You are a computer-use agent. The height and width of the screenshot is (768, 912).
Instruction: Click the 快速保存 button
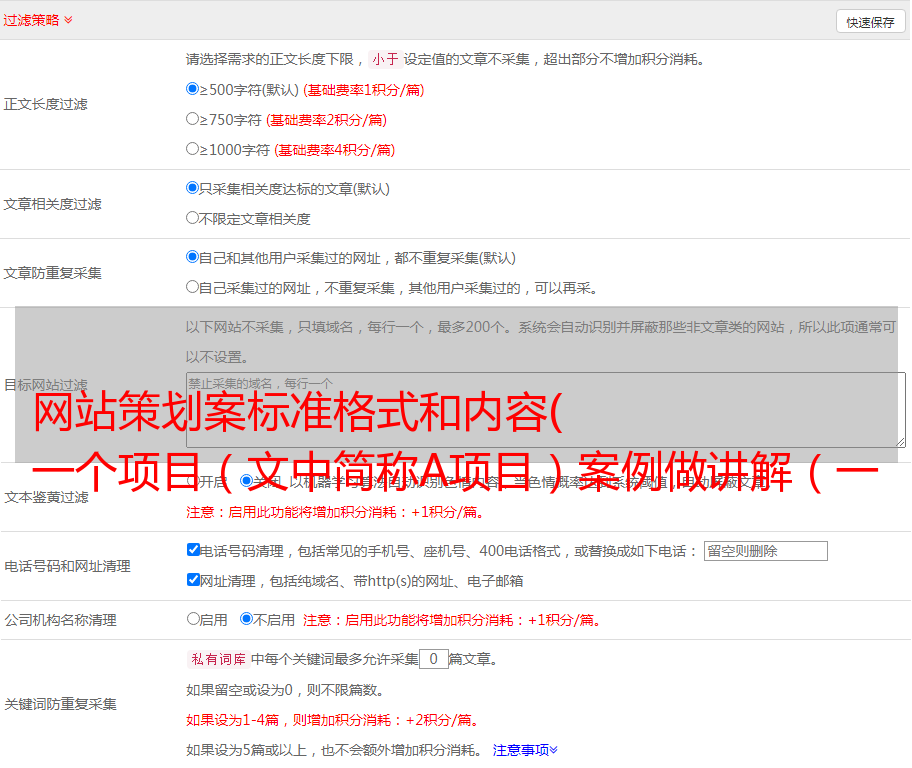870,22
